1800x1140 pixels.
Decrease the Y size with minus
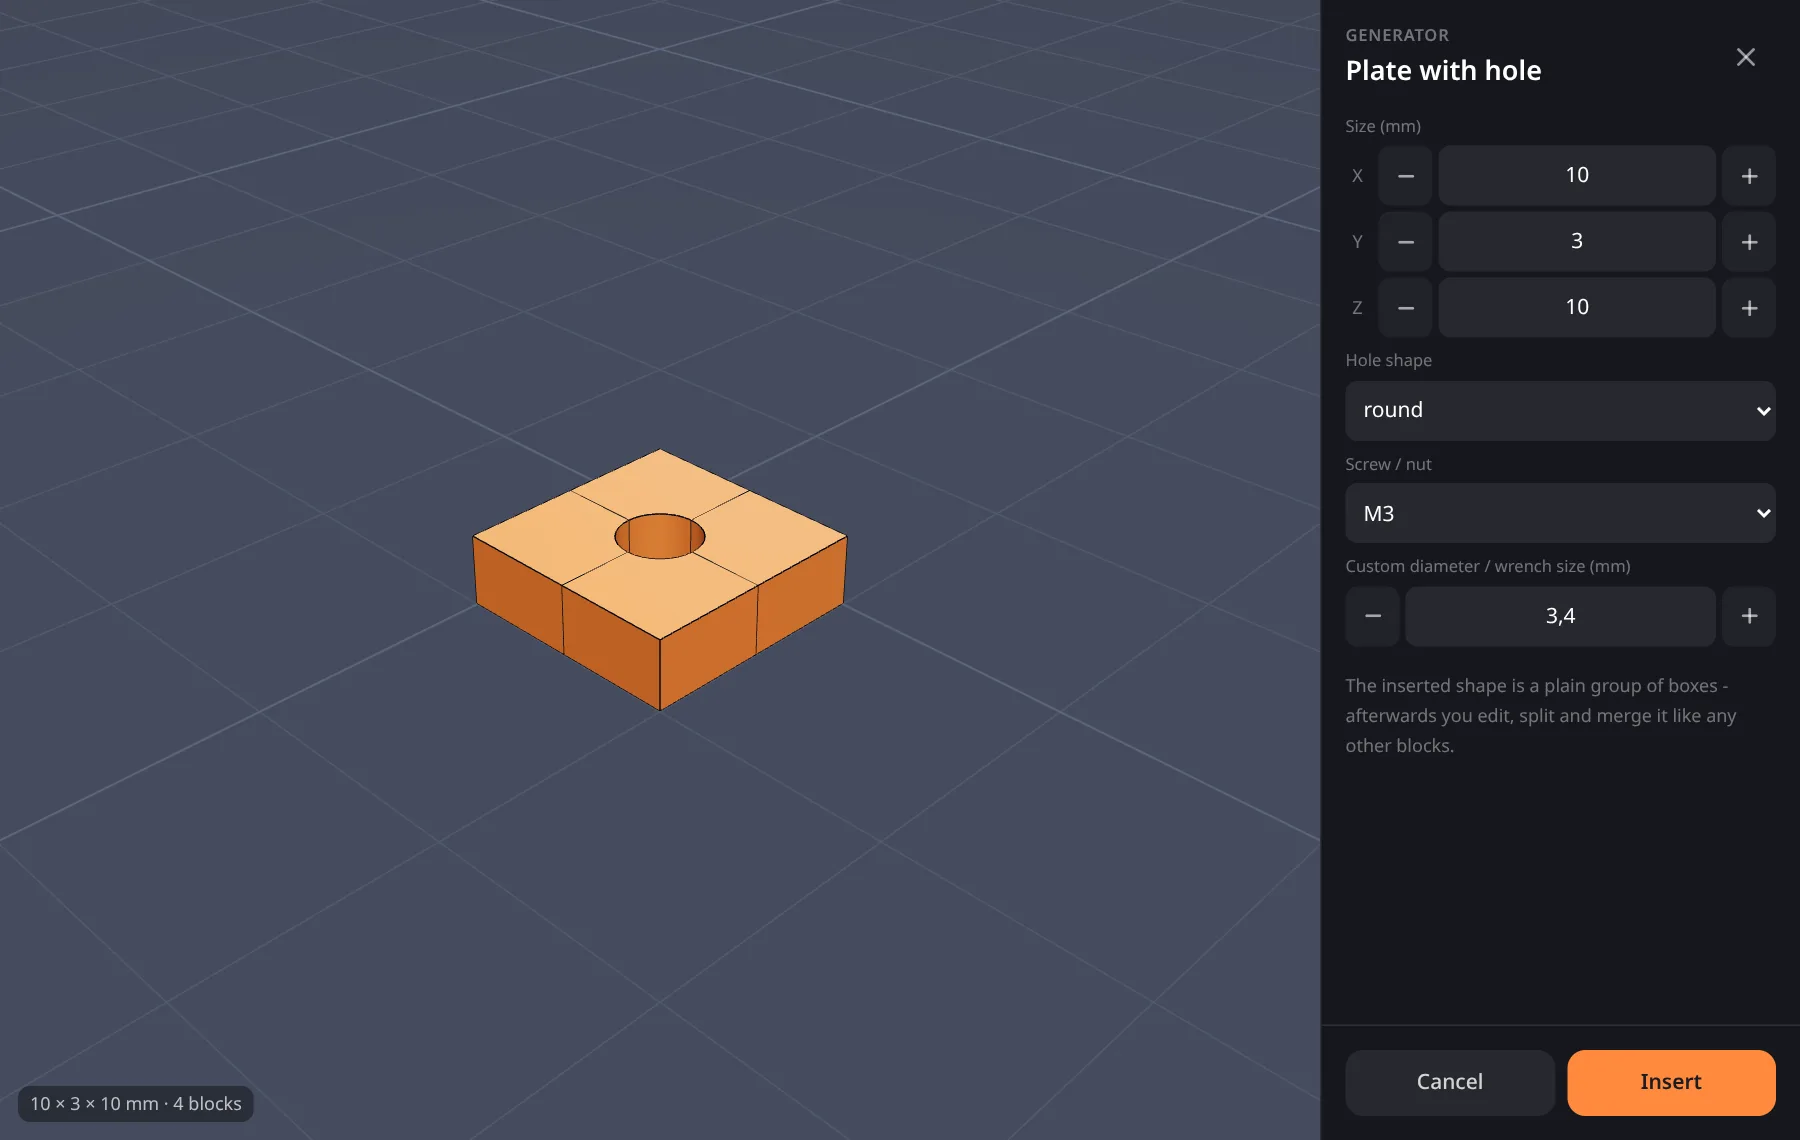coord(1405,242)
